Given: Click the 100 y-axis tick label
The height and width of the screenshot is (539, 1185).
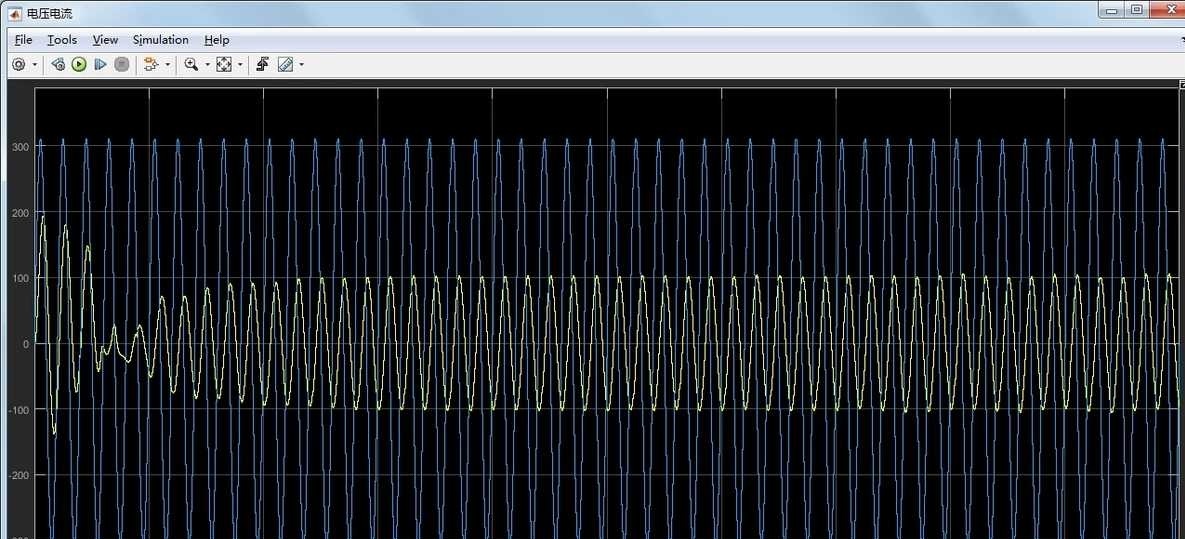Looking at the screenshot, I should point(20,278).
